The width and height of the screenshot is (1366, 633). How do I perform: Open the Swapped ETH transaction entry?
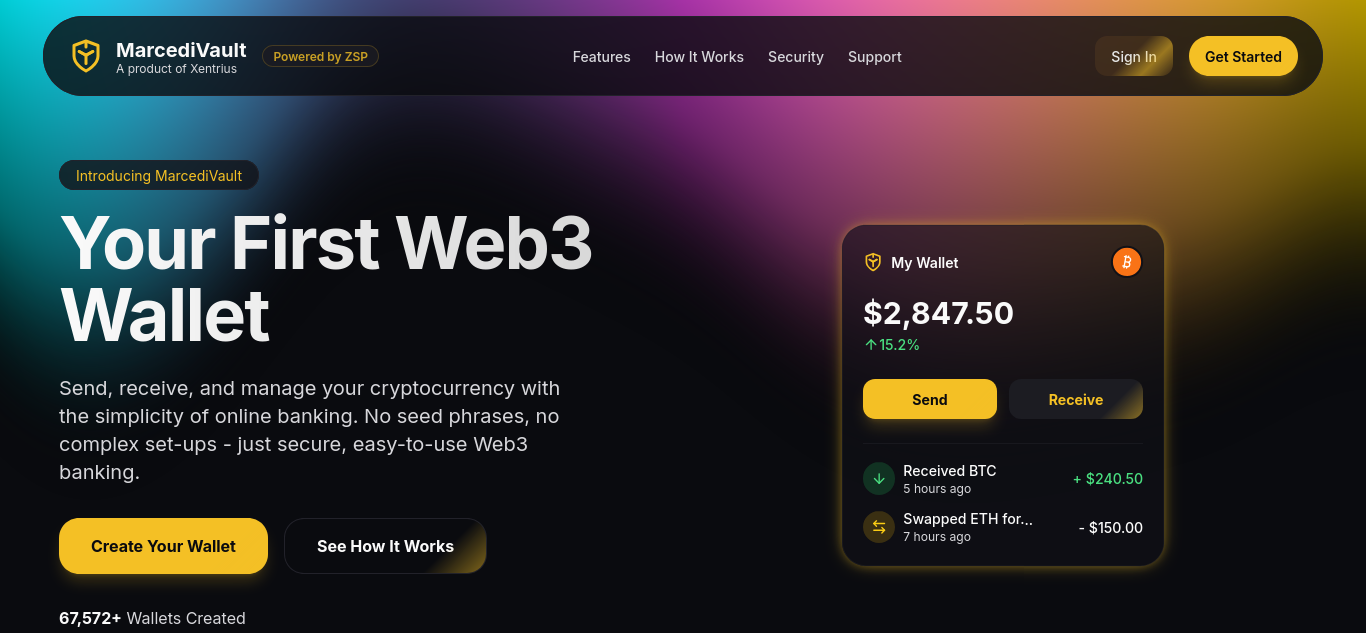coord(1003,527)
